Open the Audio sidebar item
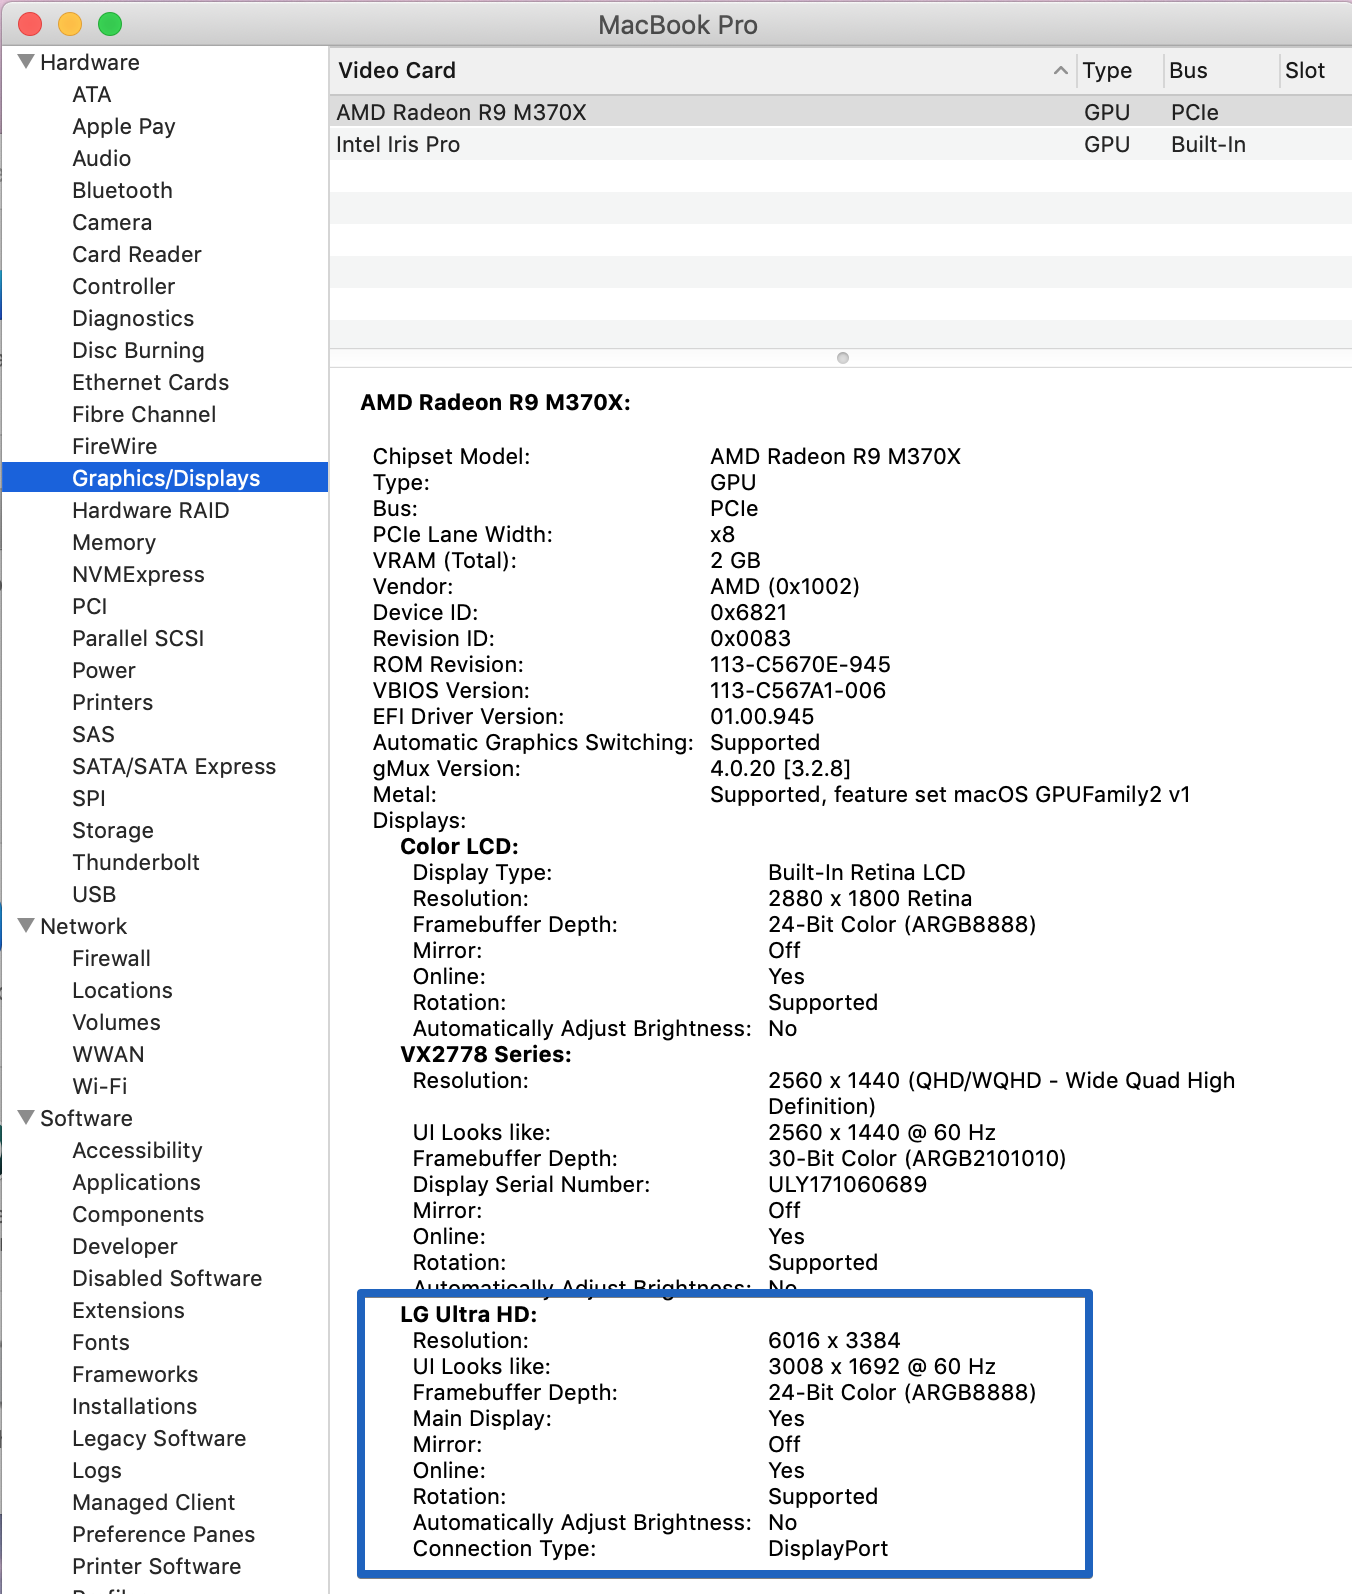The width and height of the screenshot is (1352, 1594). 102,158
